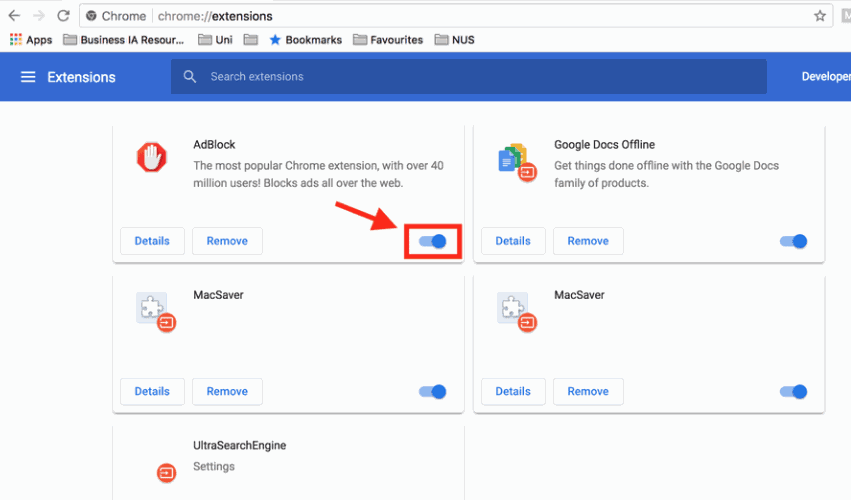Turn off Google Docs Offline toggle
The image size is (851, 500).
coord(793,241)
